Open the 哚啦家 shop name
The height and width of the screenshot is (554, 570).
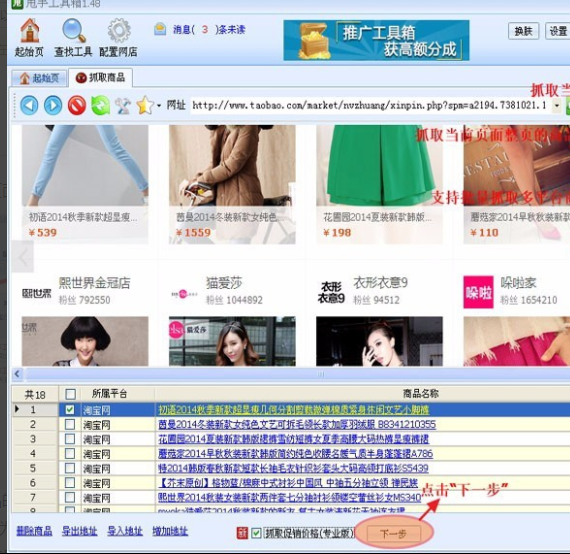coord(518,283)
